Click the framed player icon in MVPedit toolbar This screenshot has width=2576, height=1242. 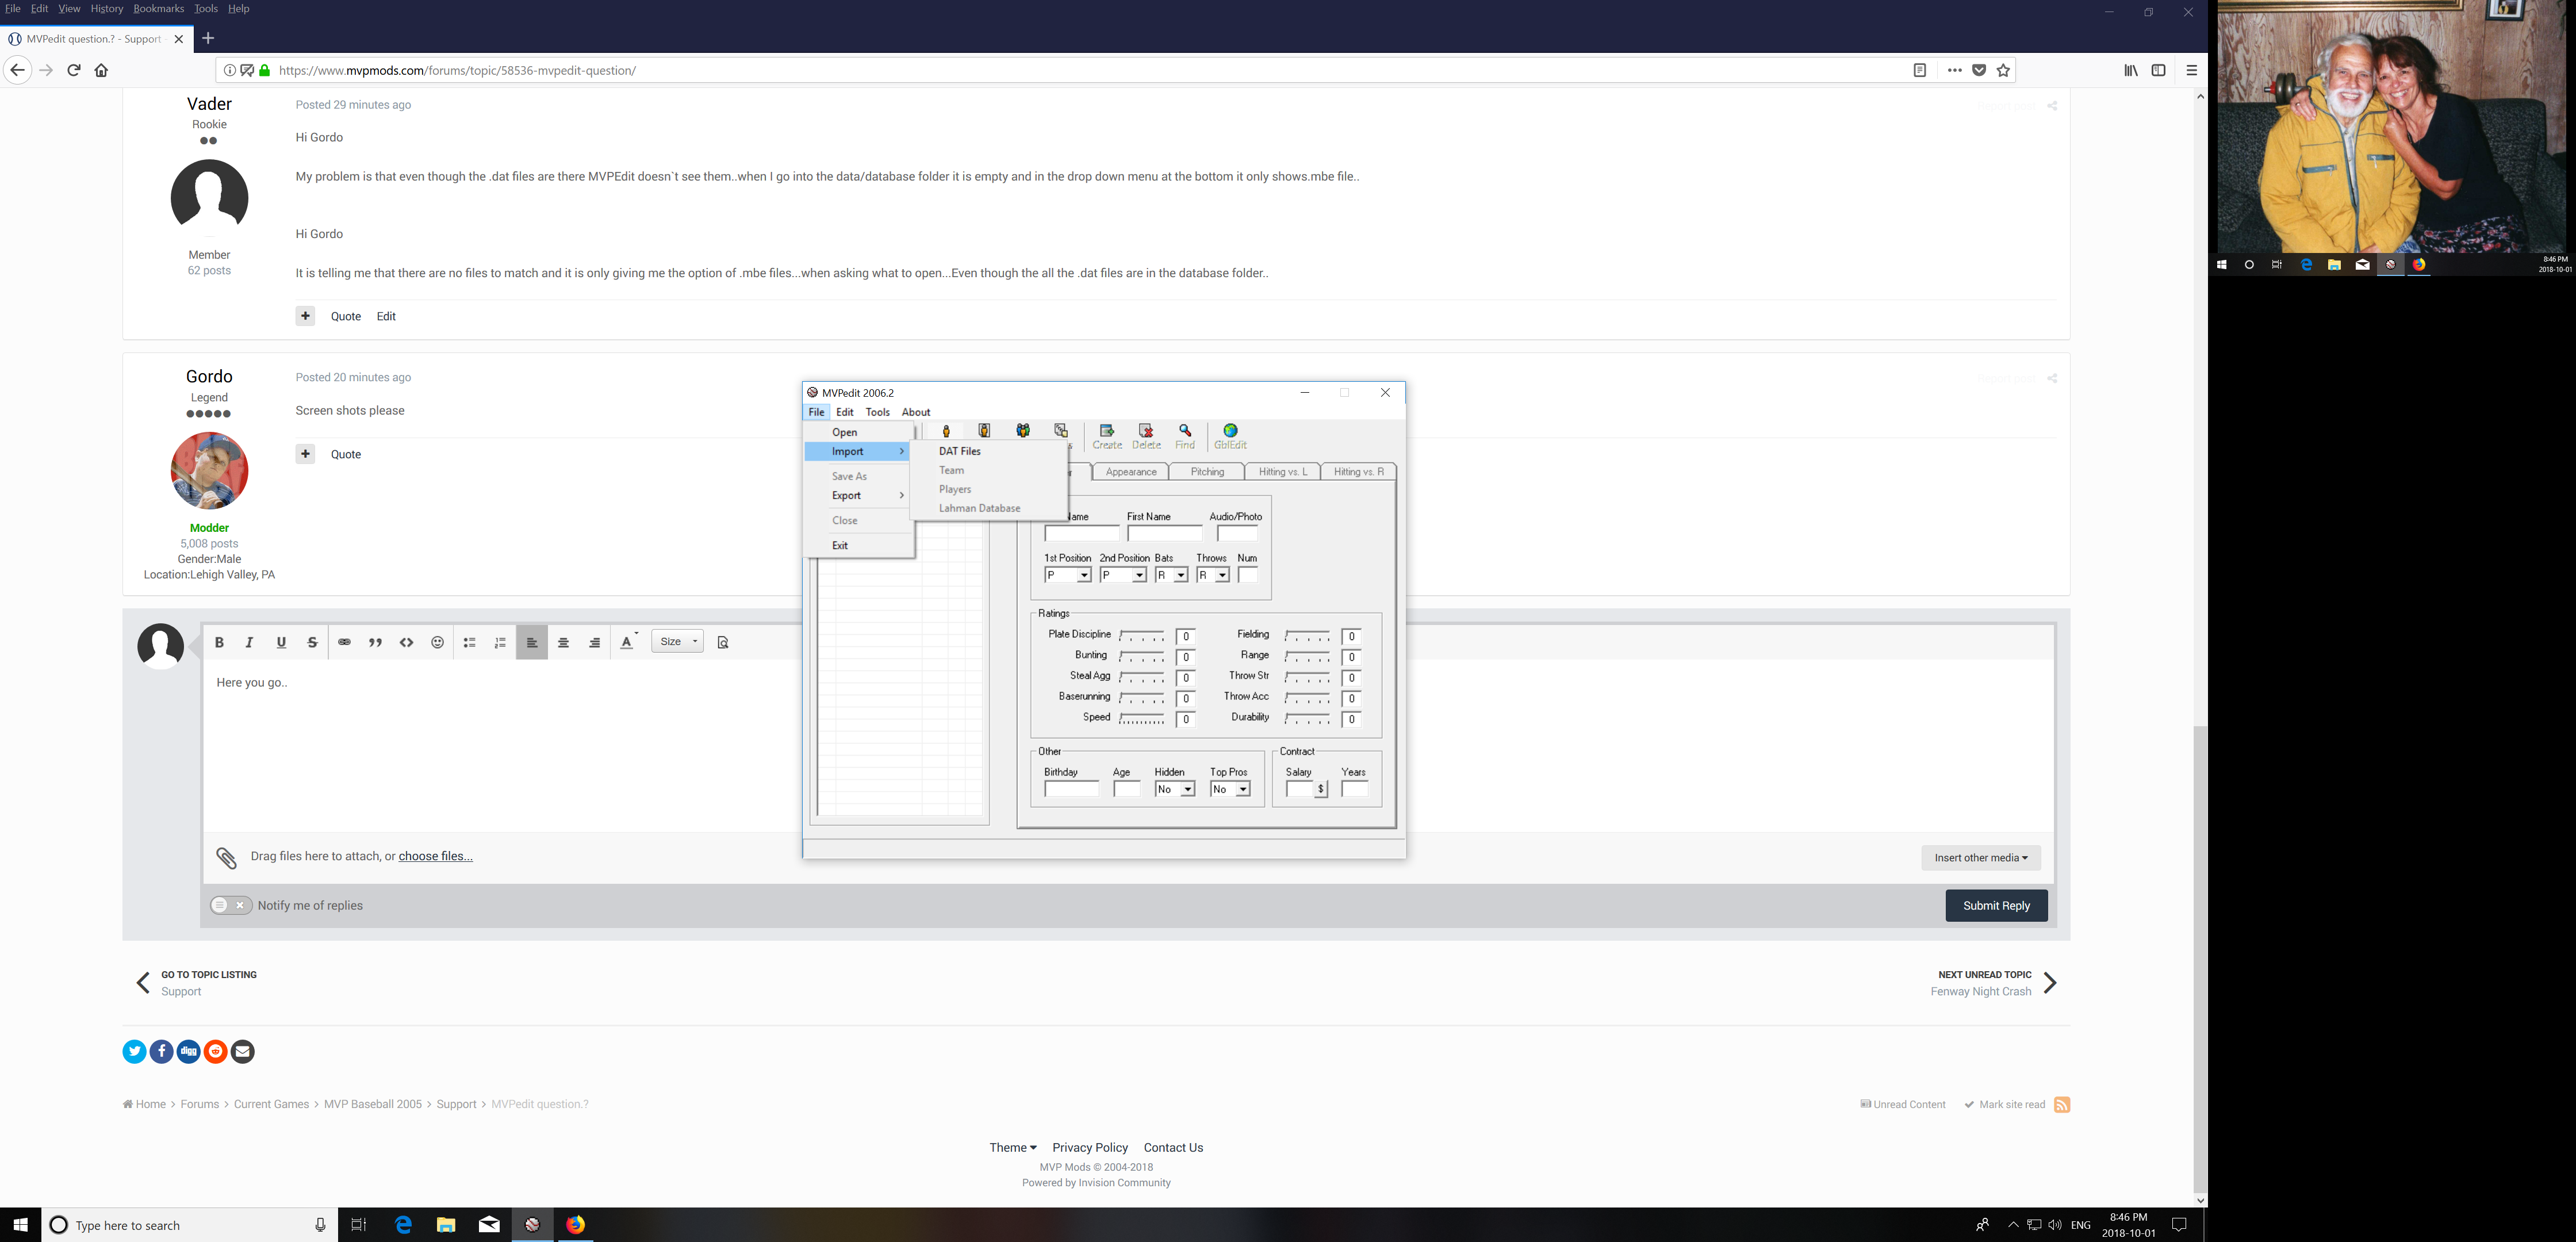click(984, 431)
